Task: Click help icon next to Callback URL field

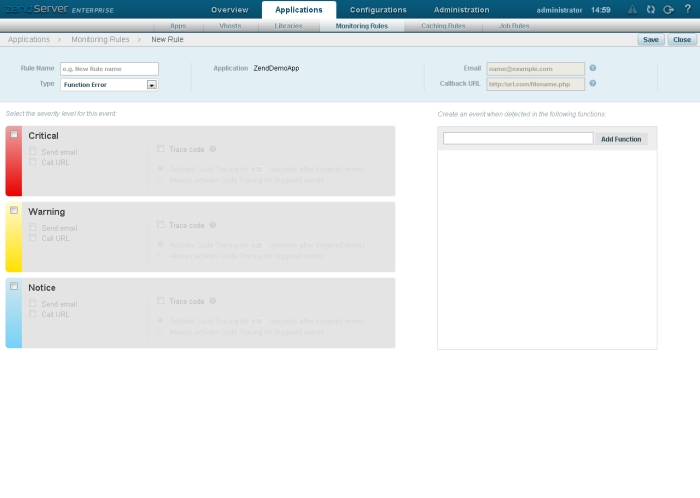Action: click(x=593, y=84)
